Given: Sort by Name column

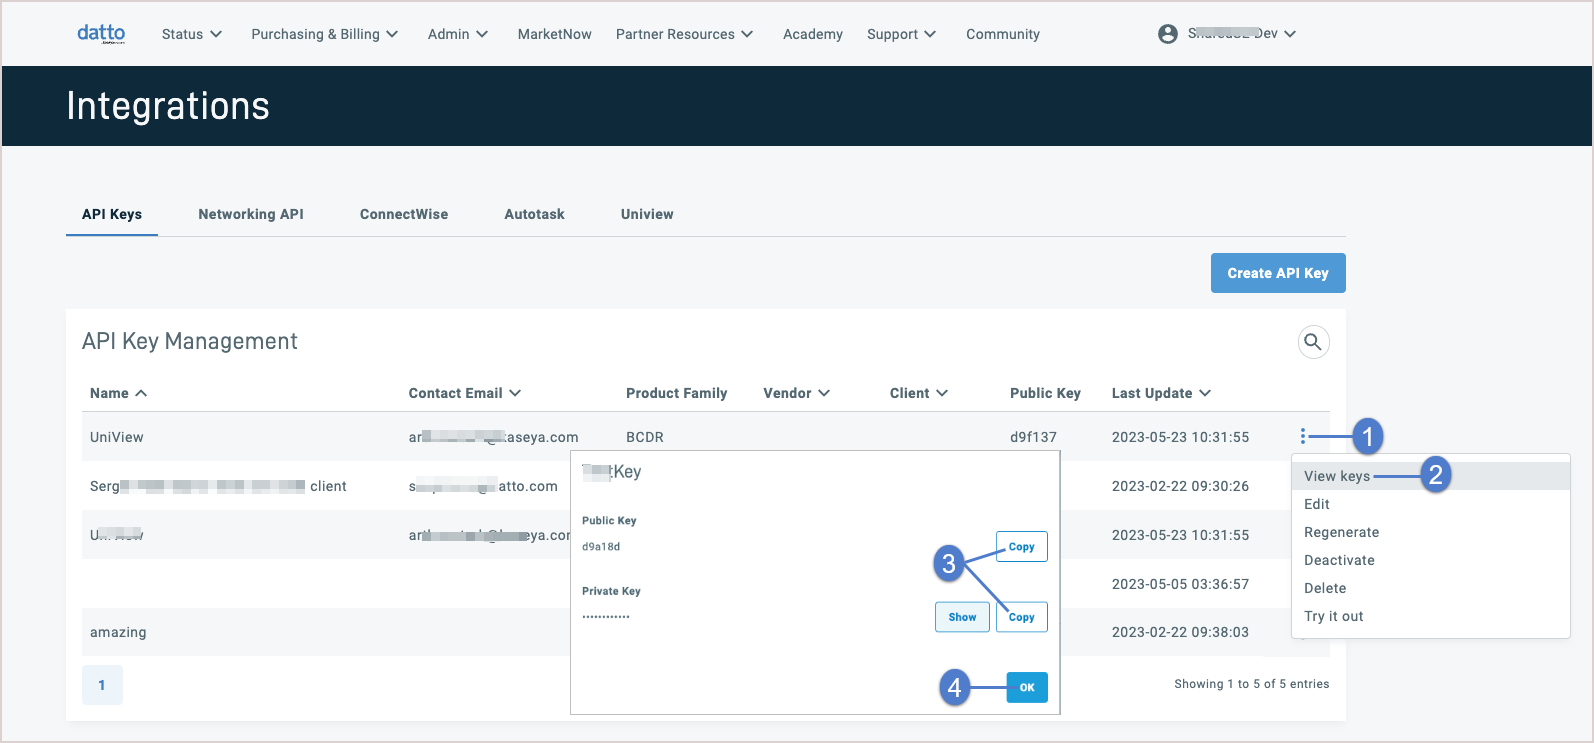Looking at the screenshot, I should 119,393.
